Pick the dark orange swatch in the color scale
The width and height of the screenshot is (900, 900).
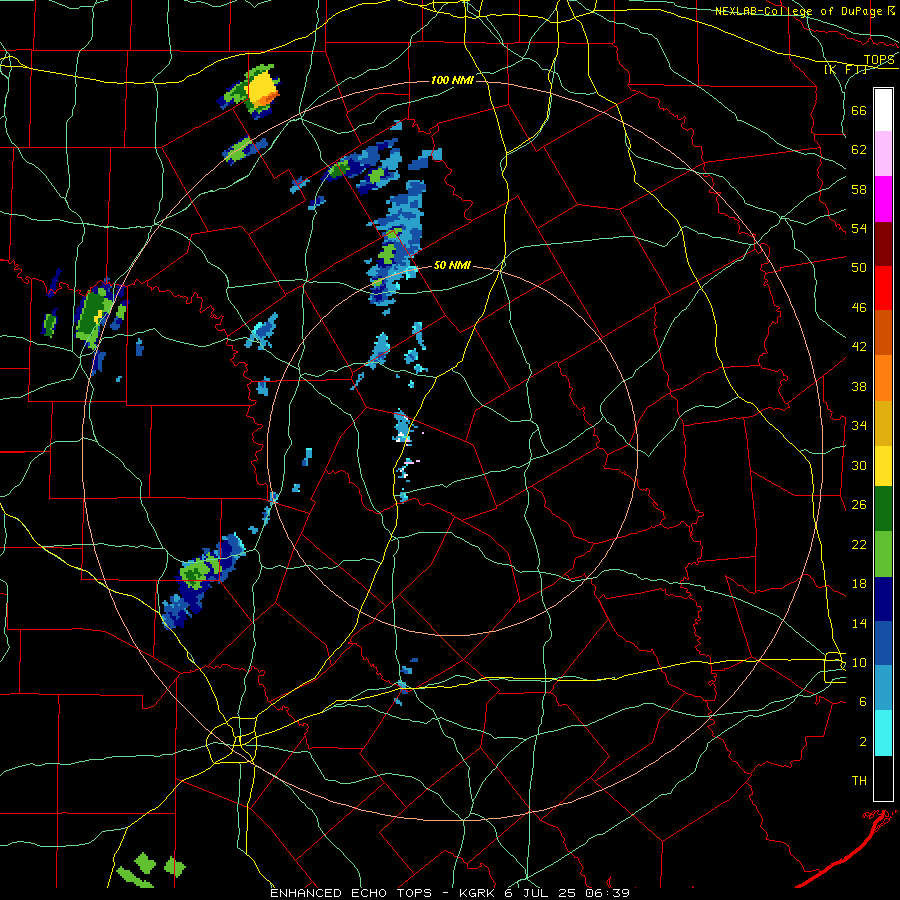(x=883, y=332)
